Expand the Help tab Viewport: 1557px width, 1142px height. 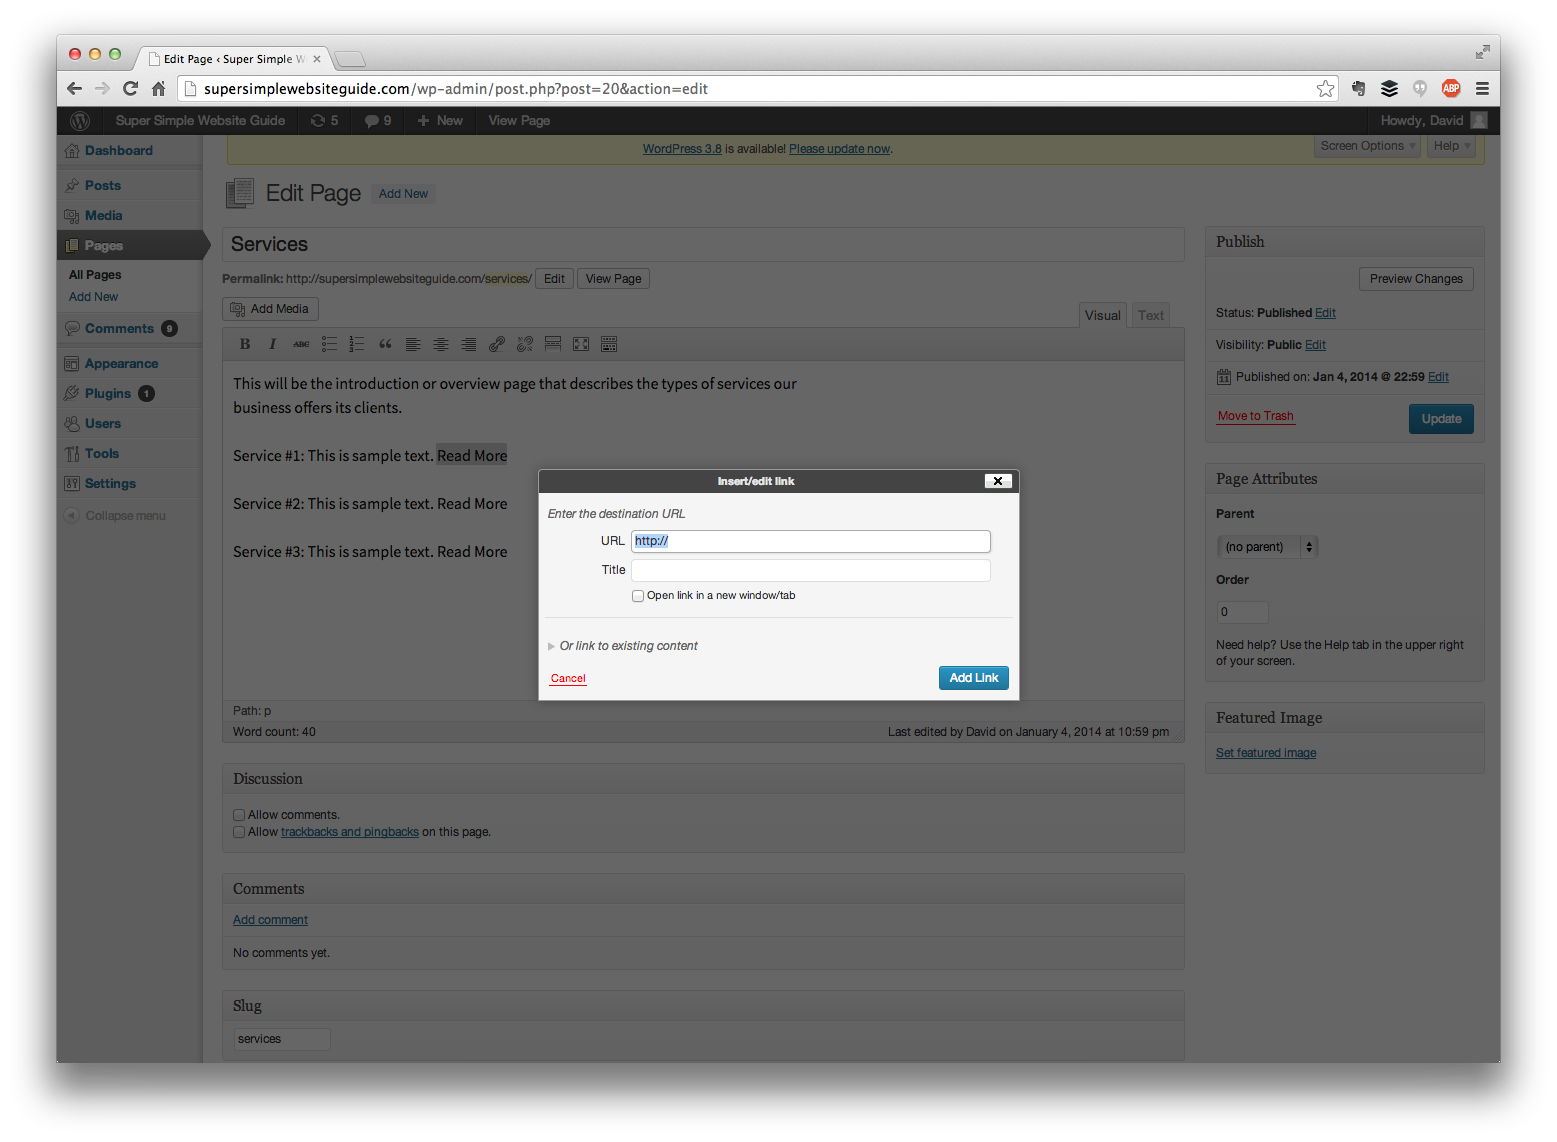point(1451,146)
